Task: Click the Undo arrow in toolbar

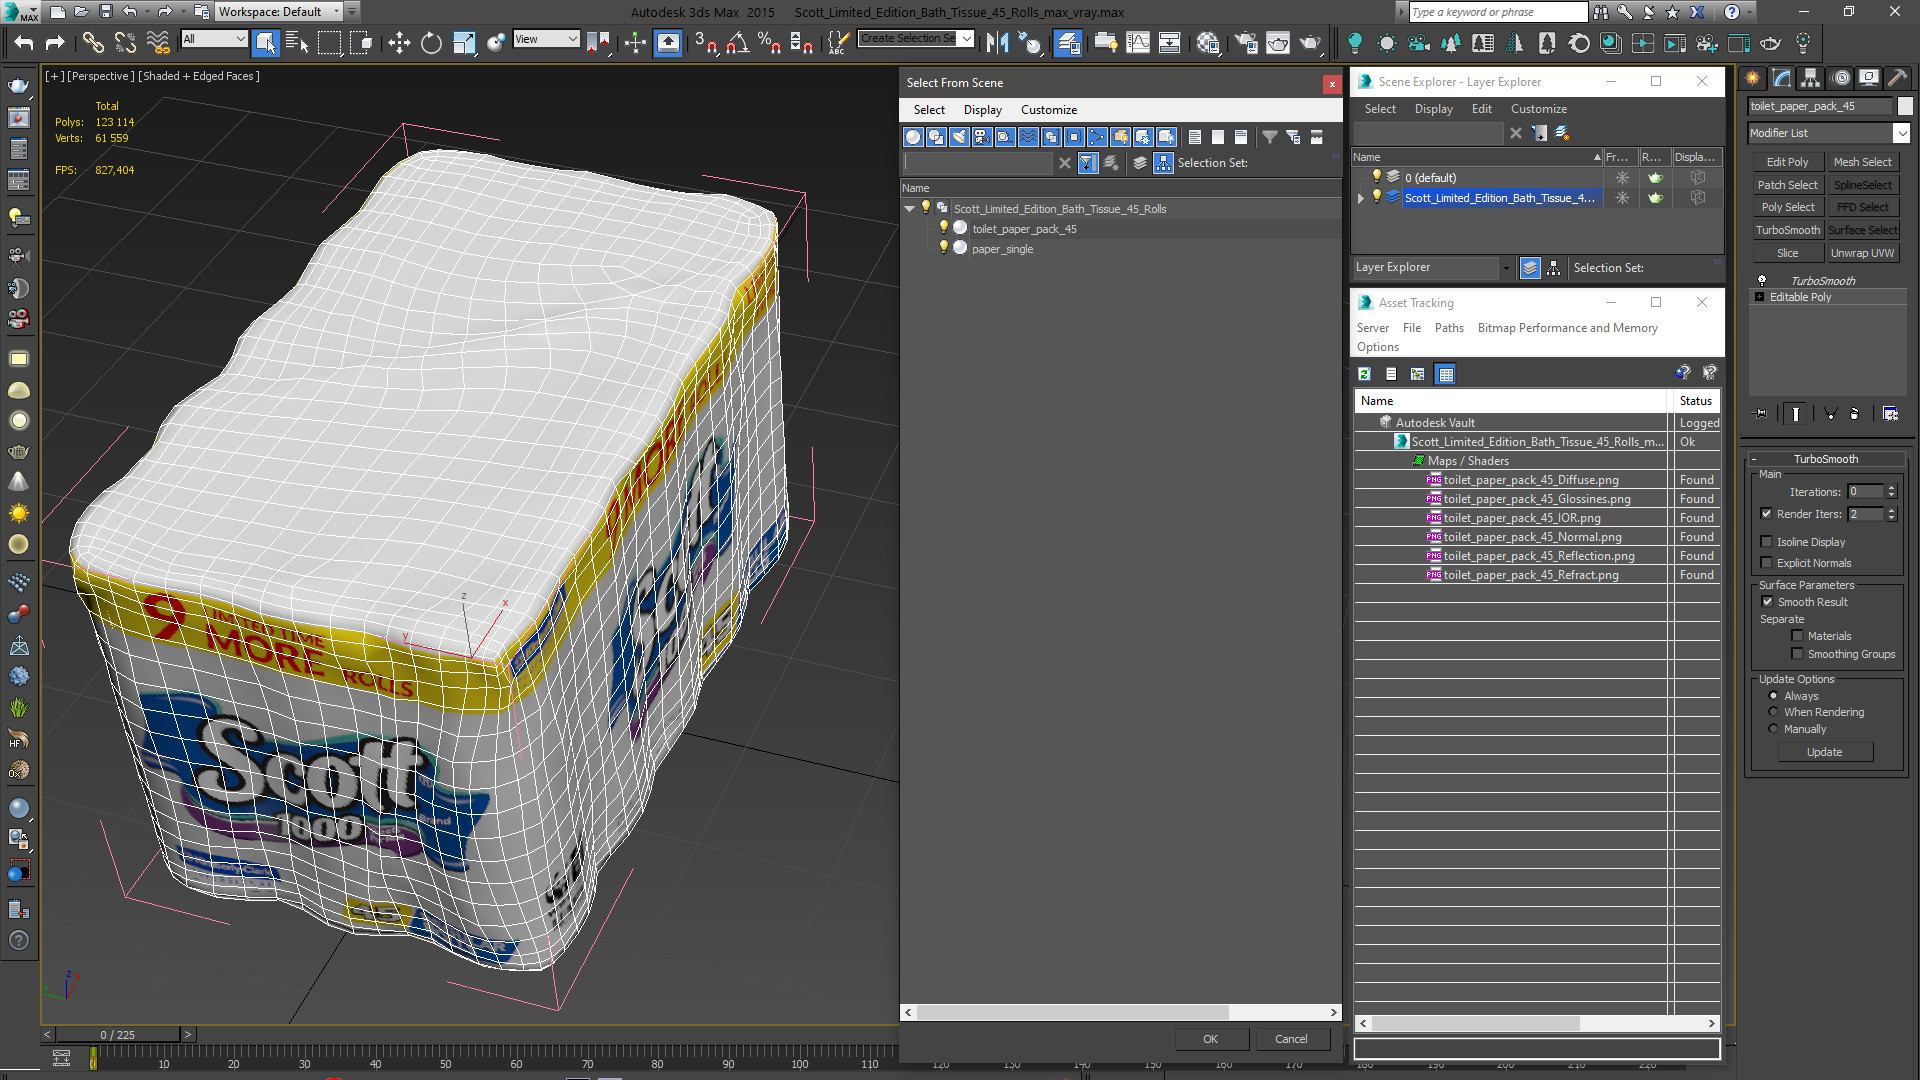Action: click(x=23, y=43)
